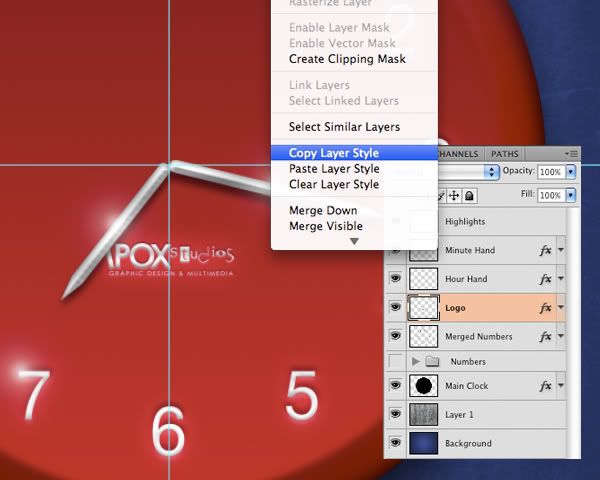Hide the Hour Hand layer
The height and width of the screenshot is (480, 600).
(395, 279)
